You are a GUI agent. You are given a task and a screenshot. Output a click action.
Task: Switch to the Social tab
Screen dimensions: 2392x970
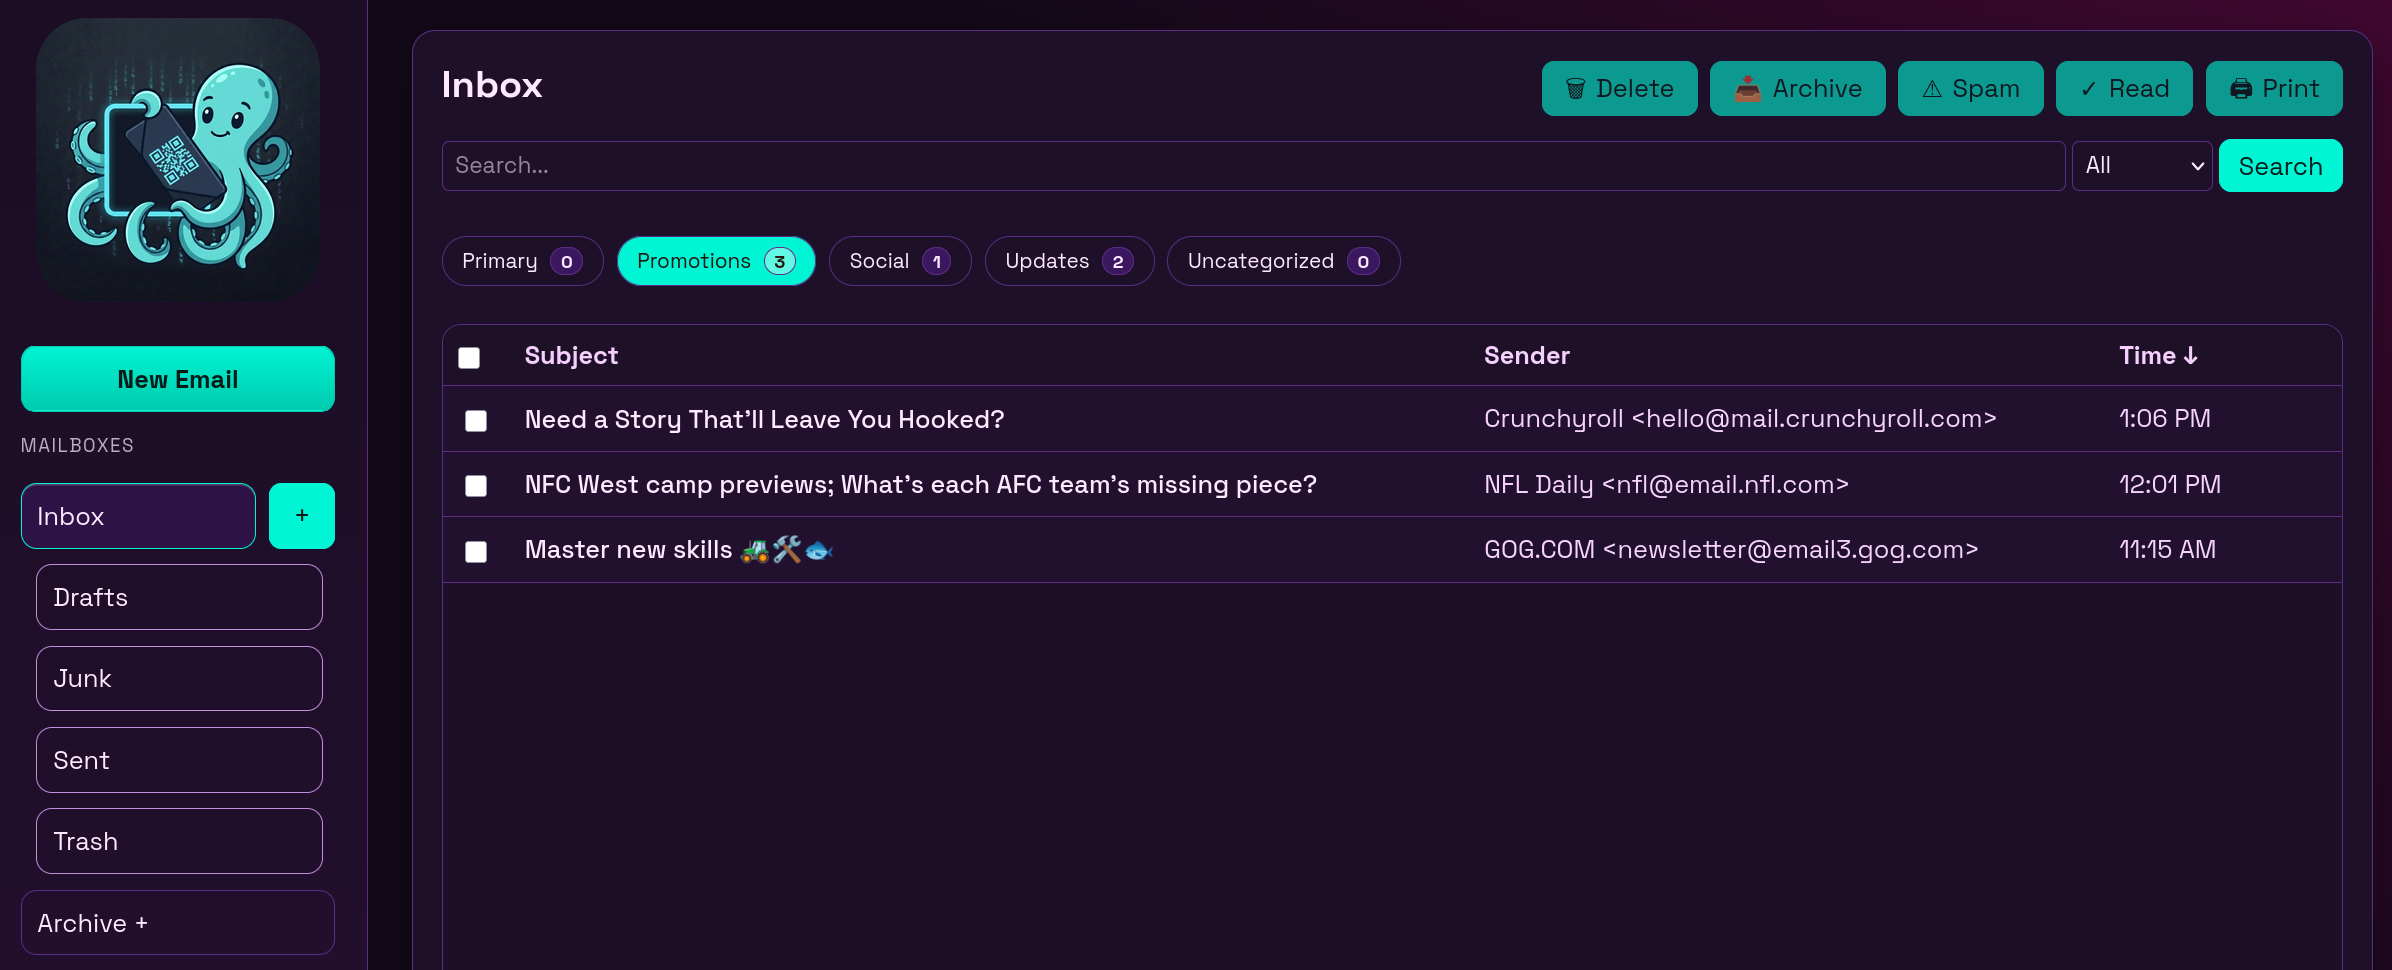pos(900,261)
